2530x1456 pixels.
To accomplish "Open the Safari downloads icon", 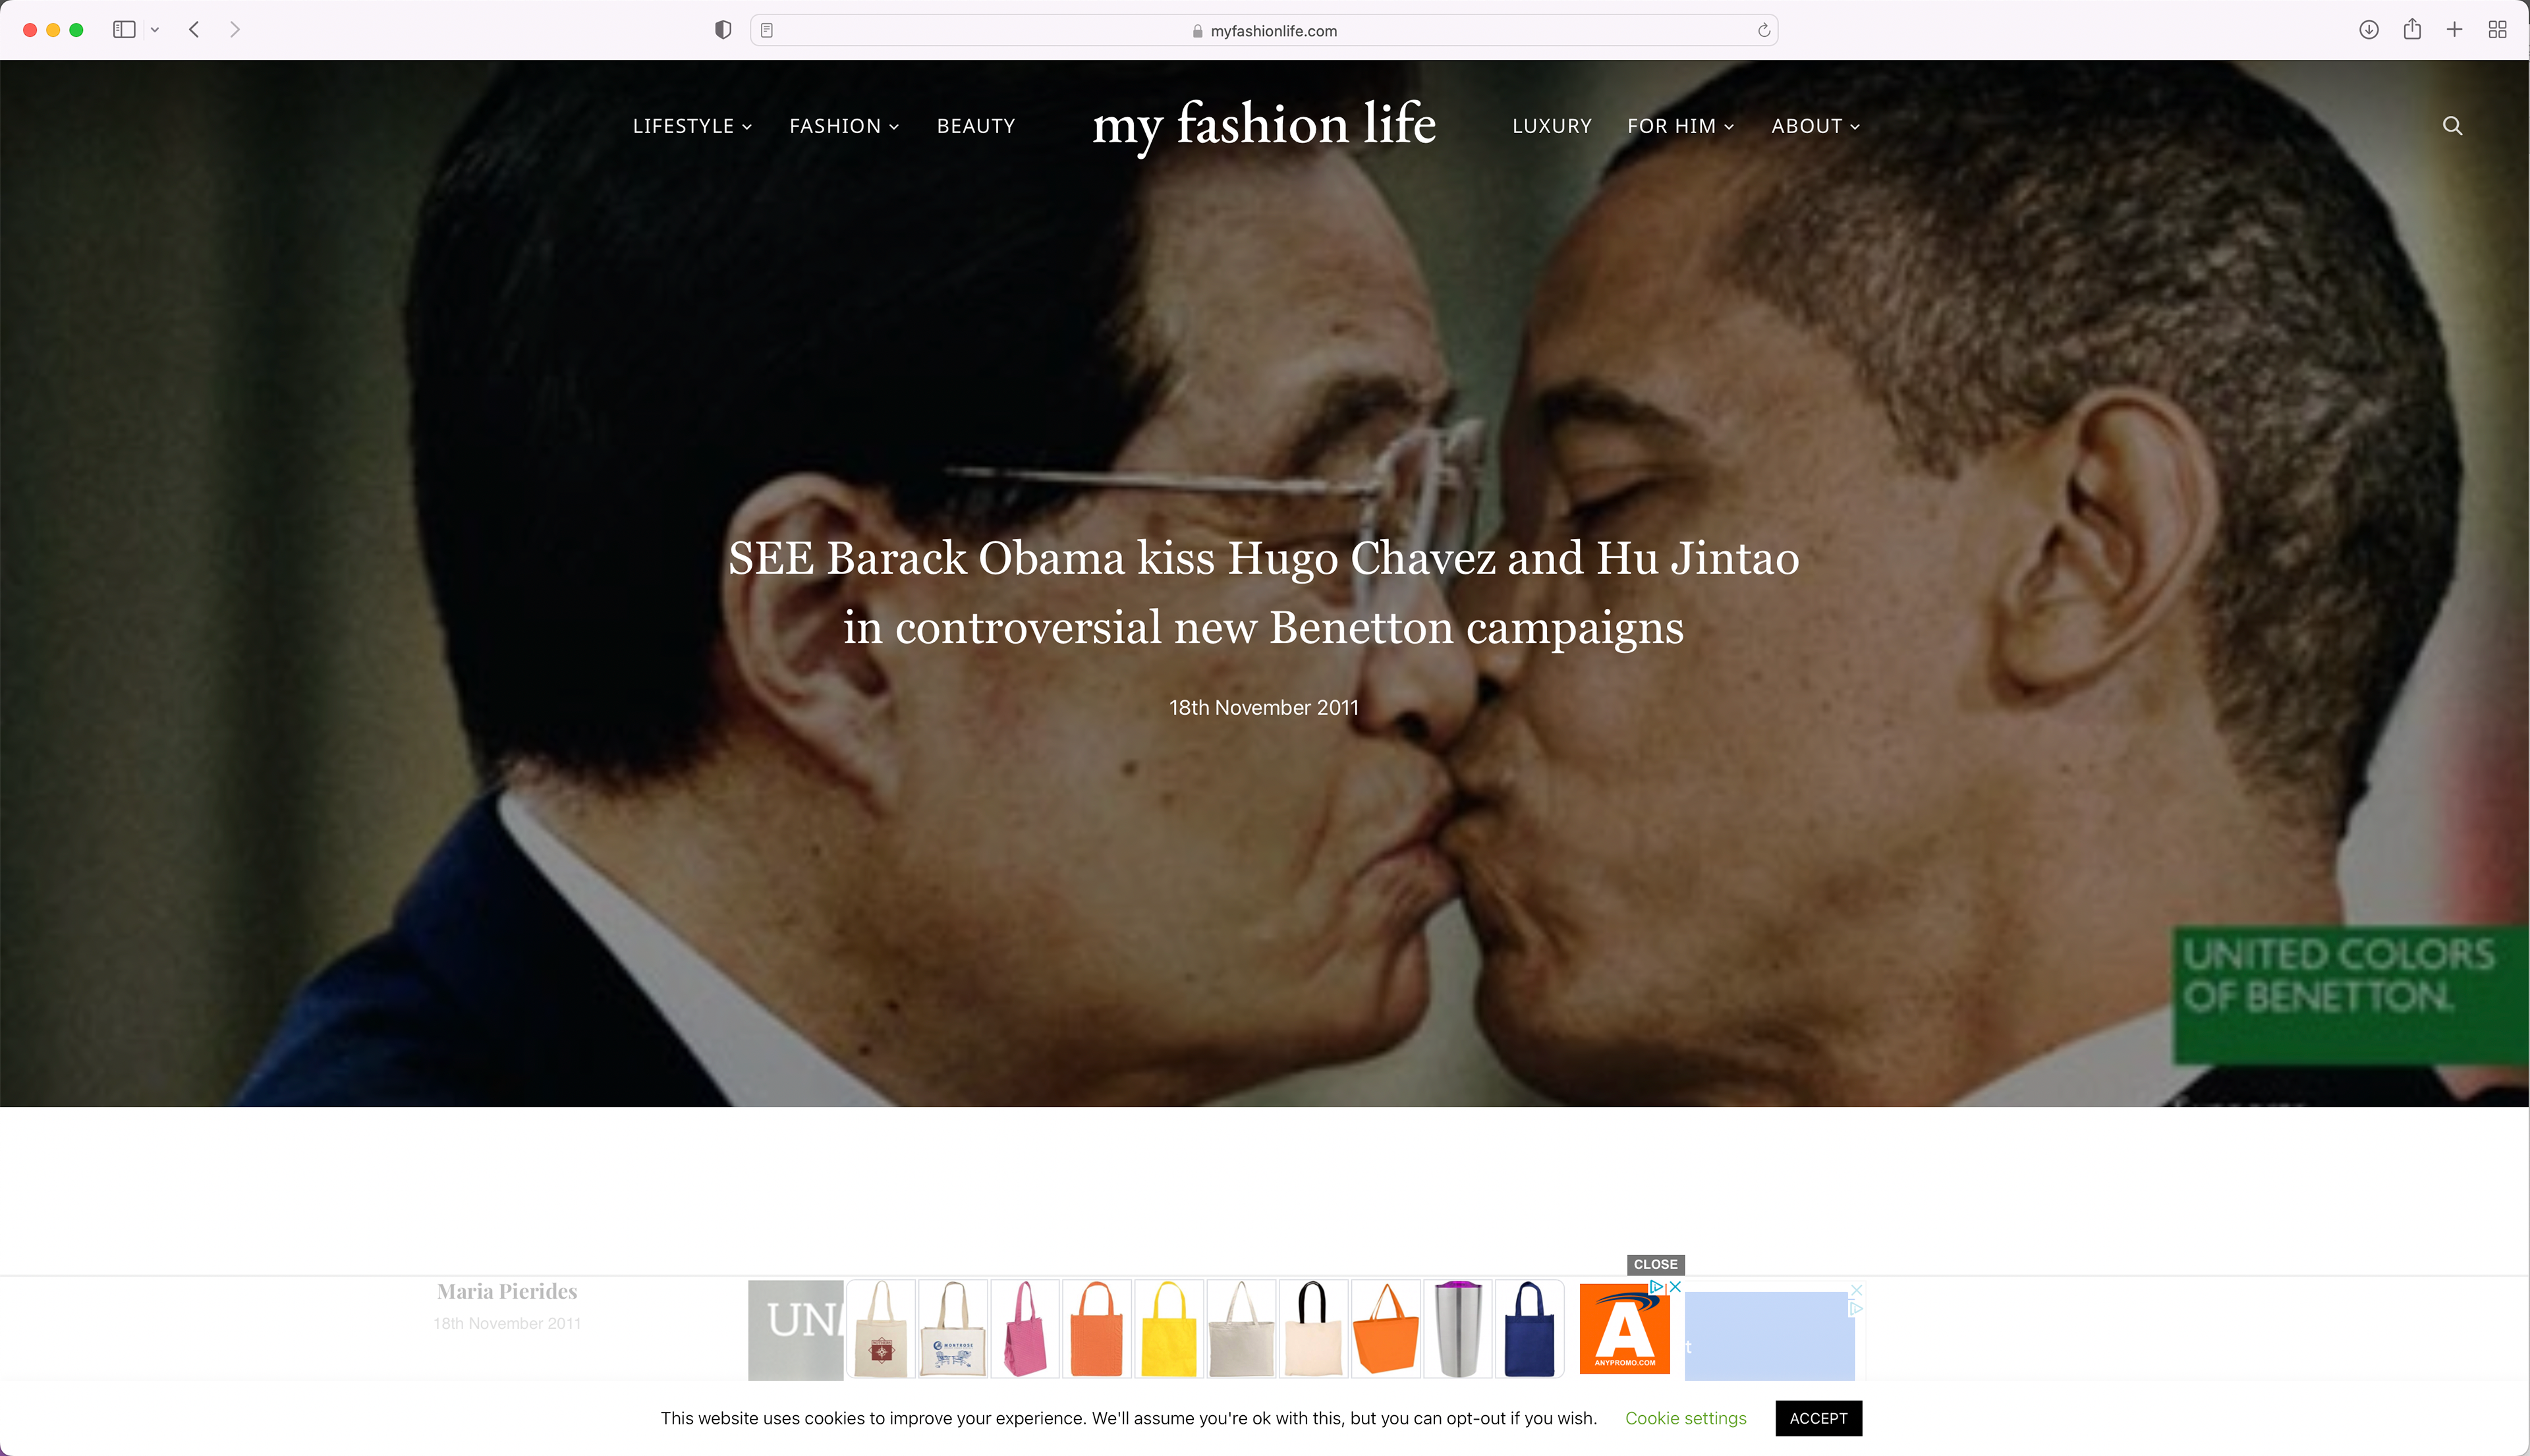I will (x=2369, y=30).
